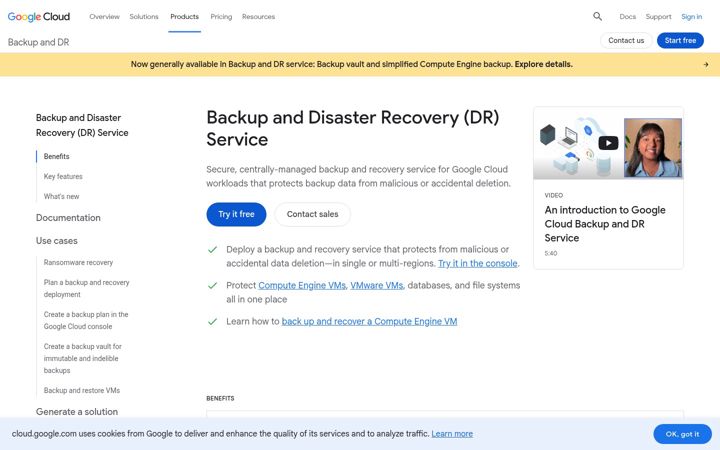Viewport: 720px width, 450px height.
Task: Click the 5:40 video duration text
Action: [x=551, y=253]
